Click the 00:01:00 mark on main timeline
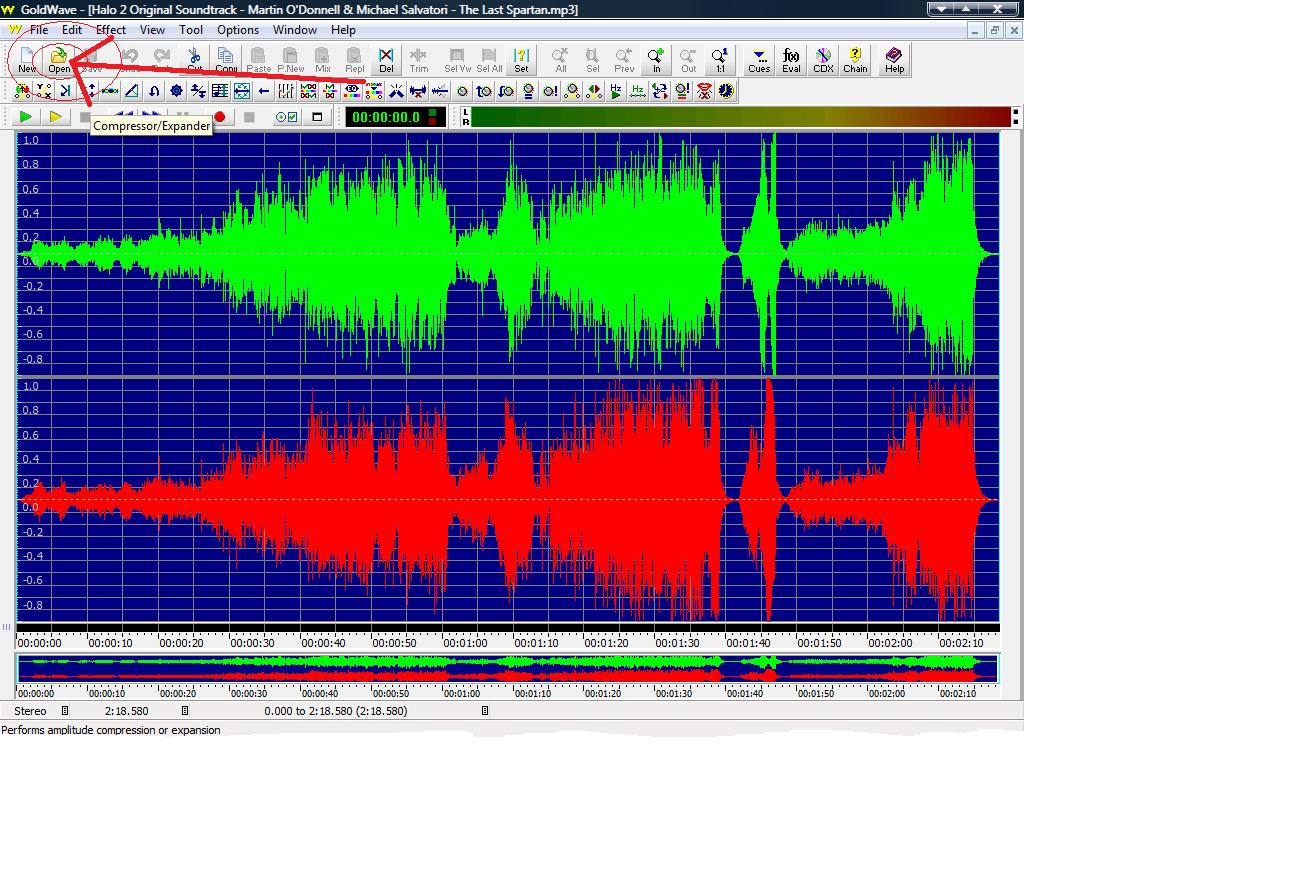This screenshot has width=1303, height=891. tap(464, 642)
